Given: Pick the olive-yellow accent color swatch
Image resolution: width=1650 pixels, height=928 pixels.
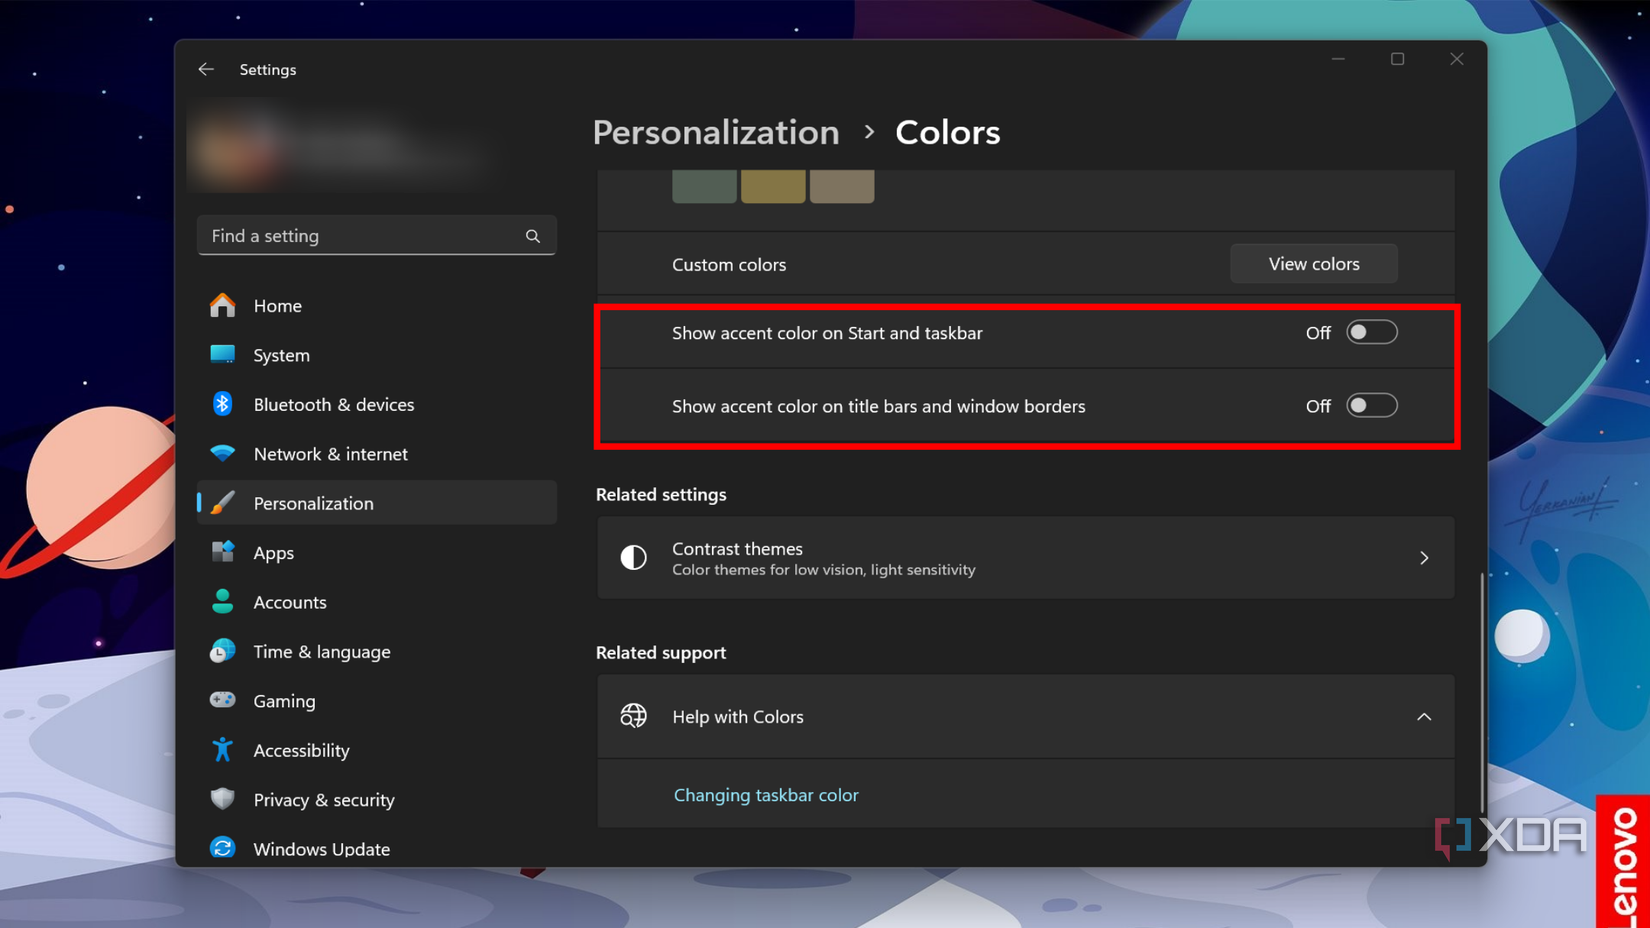Looking at the screenshot, I should pyautogui.click(x=773, y=186).
